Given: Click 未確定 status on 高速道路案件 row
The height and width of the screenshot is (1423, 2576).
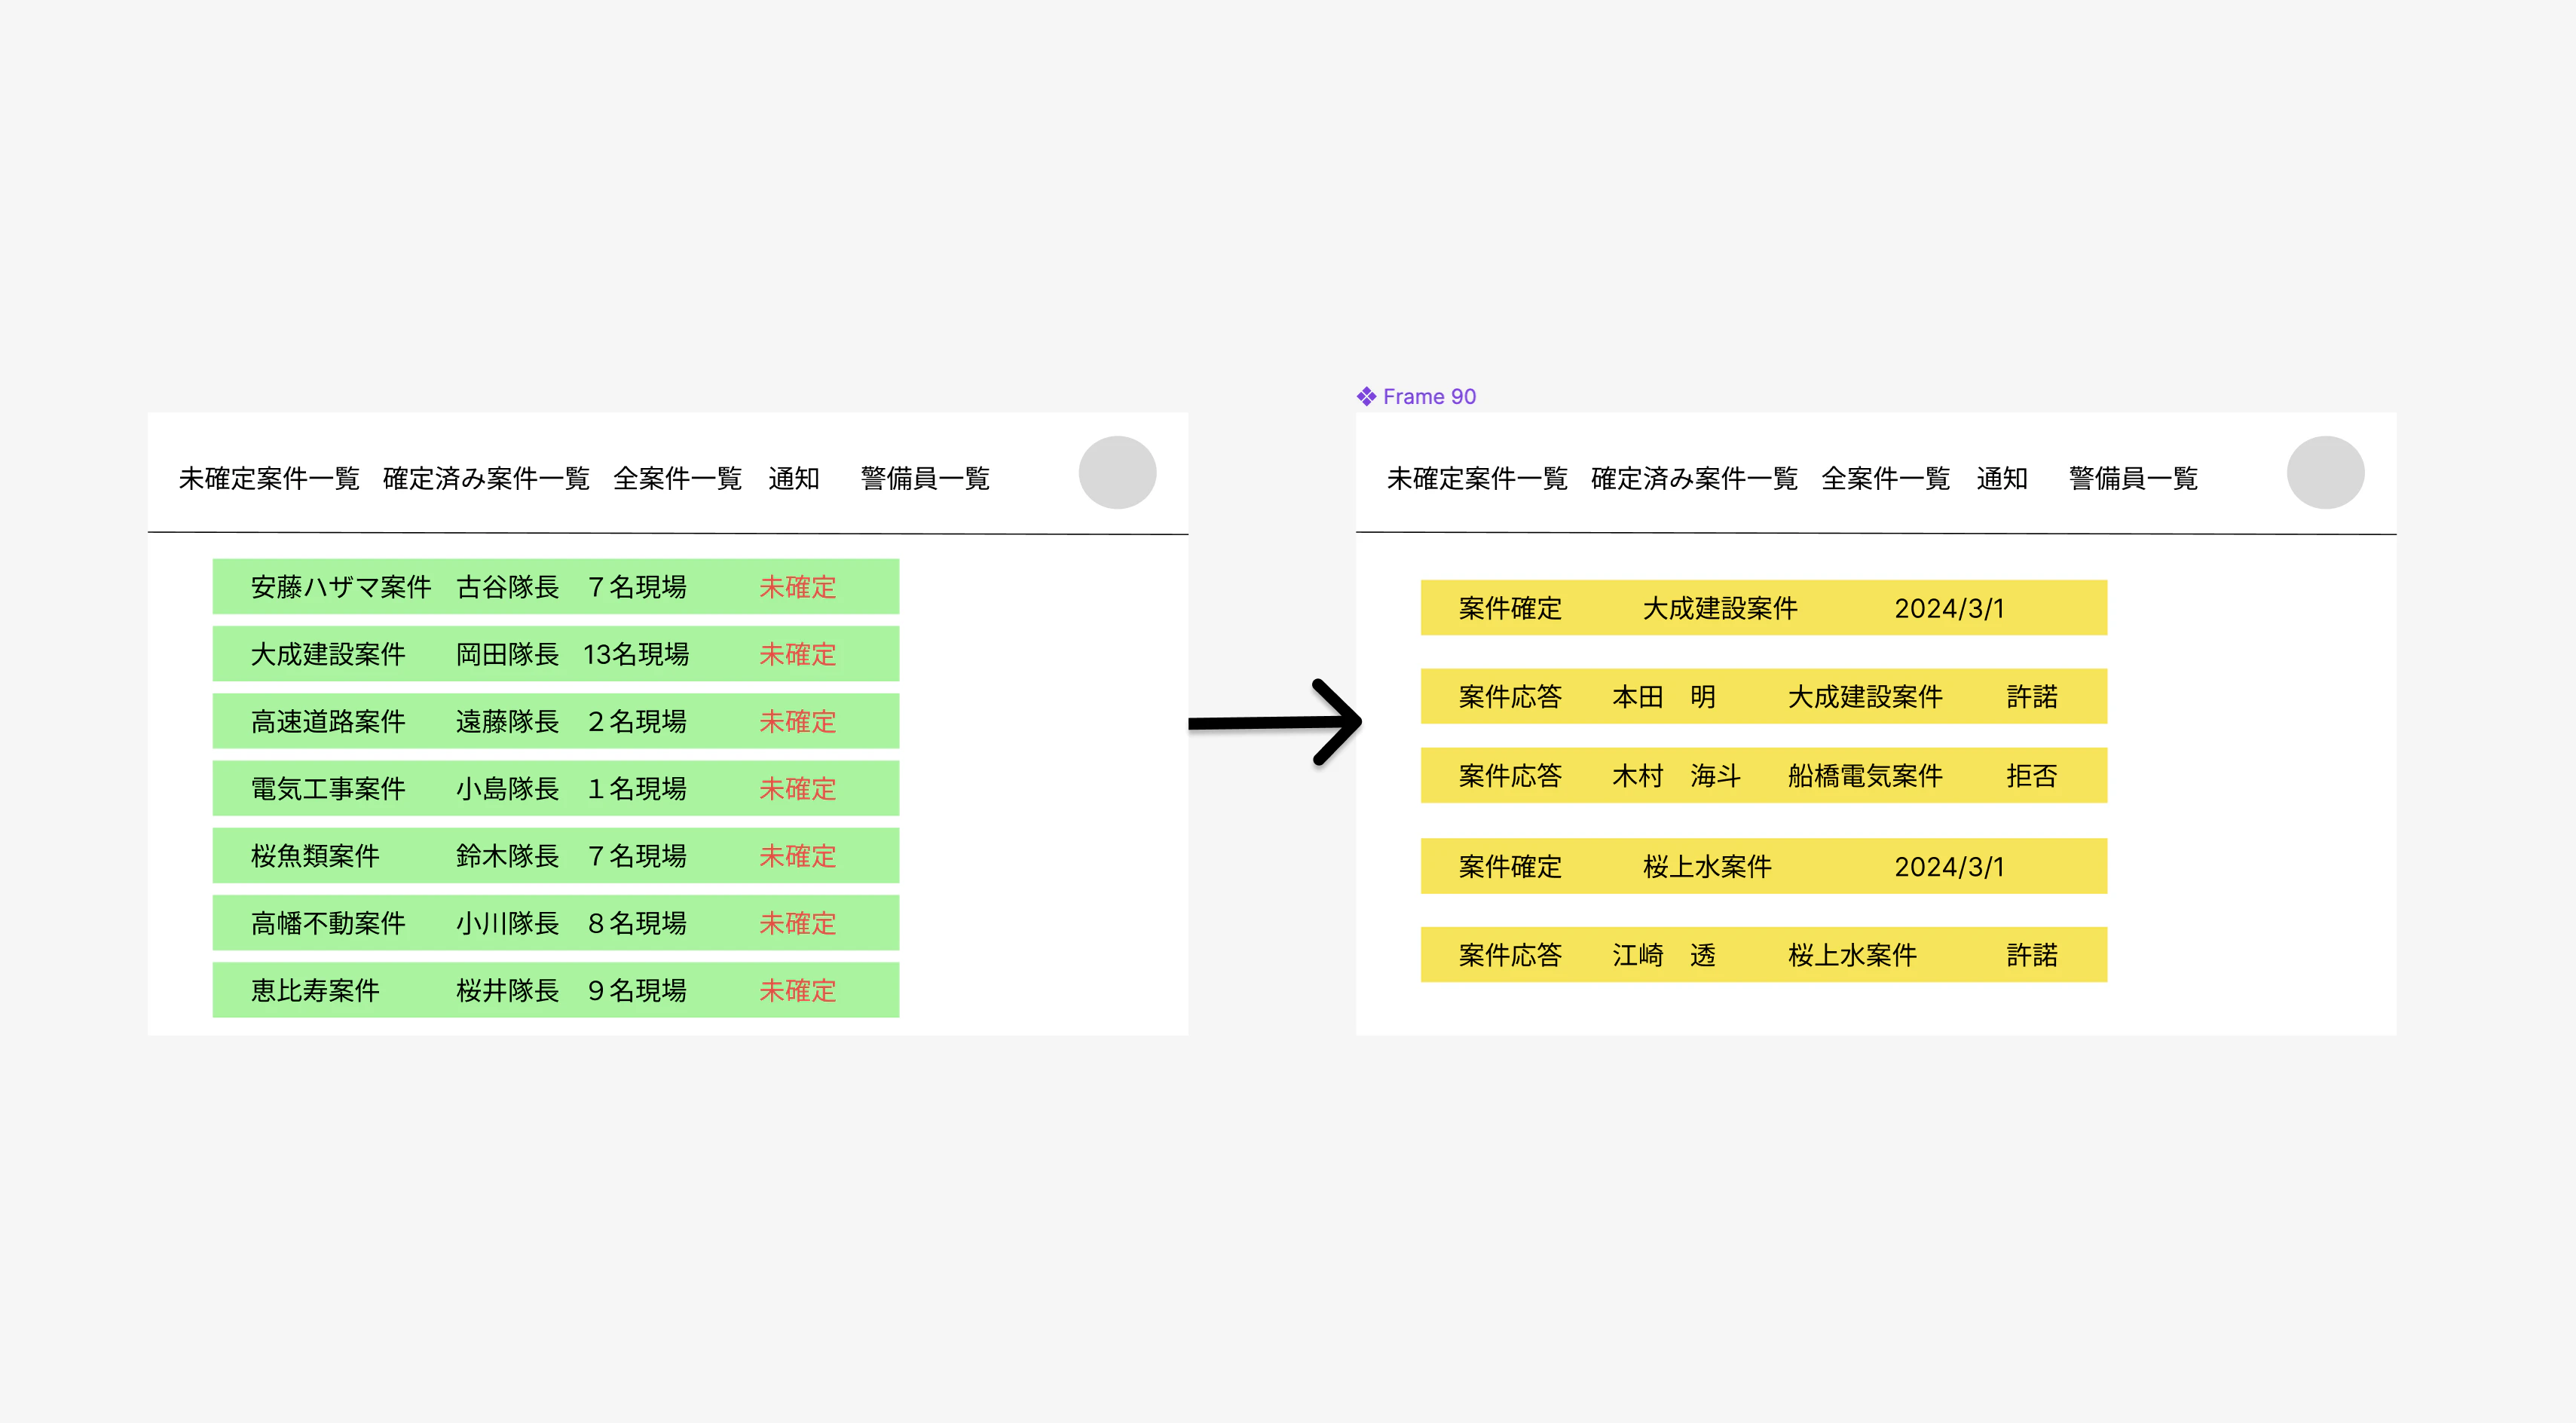Looking at the screenshot, I should pyautogui.click(x=797, y=722).
